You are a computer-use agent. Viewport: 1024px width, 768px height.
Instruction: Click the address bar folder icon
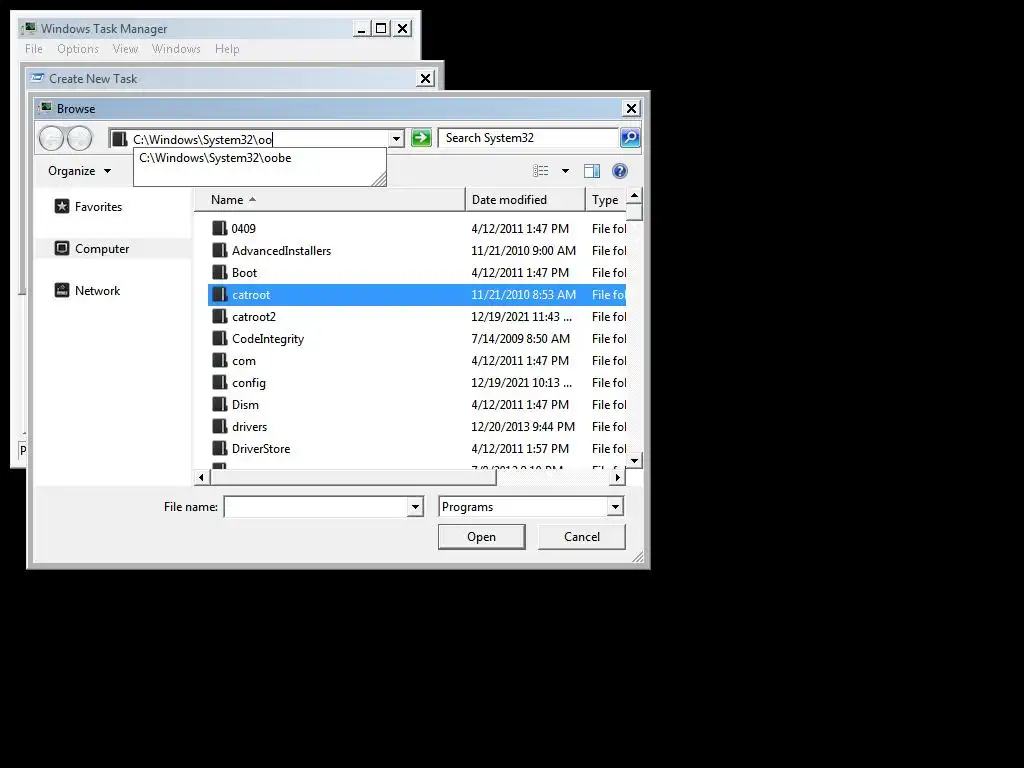120,138
